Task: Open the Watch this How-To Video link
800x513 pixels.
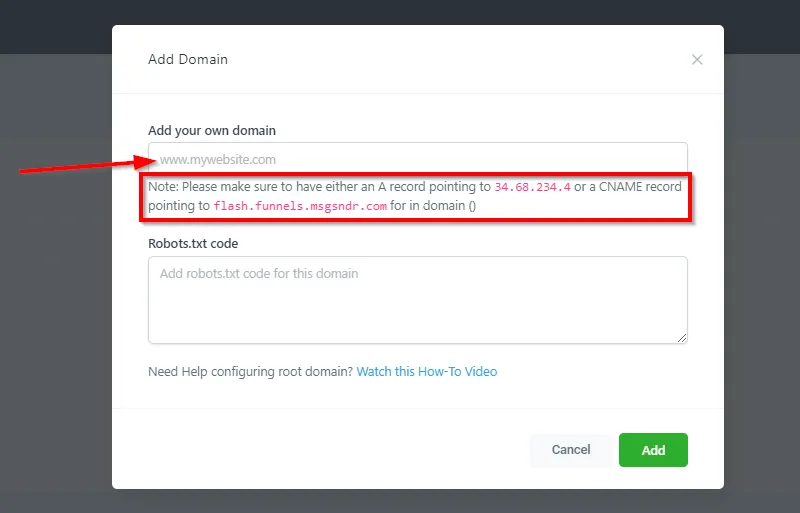Action: [x=427, y=372]
